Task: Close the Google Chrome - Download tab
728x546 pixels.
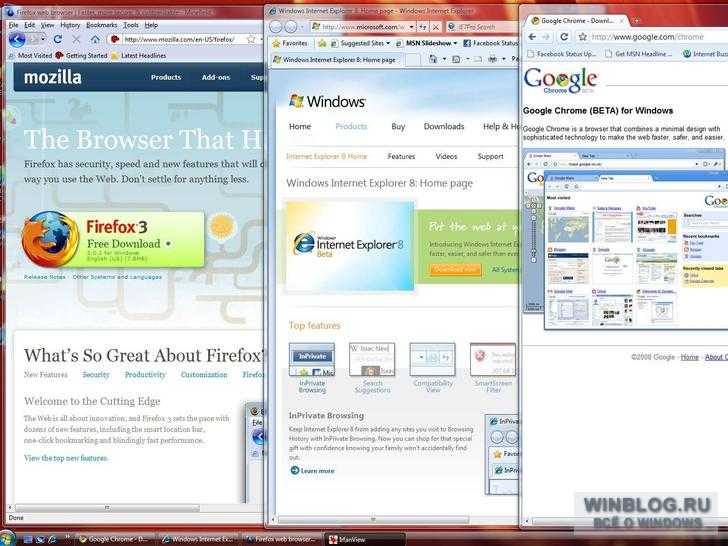Action: (x=622, y=21)
